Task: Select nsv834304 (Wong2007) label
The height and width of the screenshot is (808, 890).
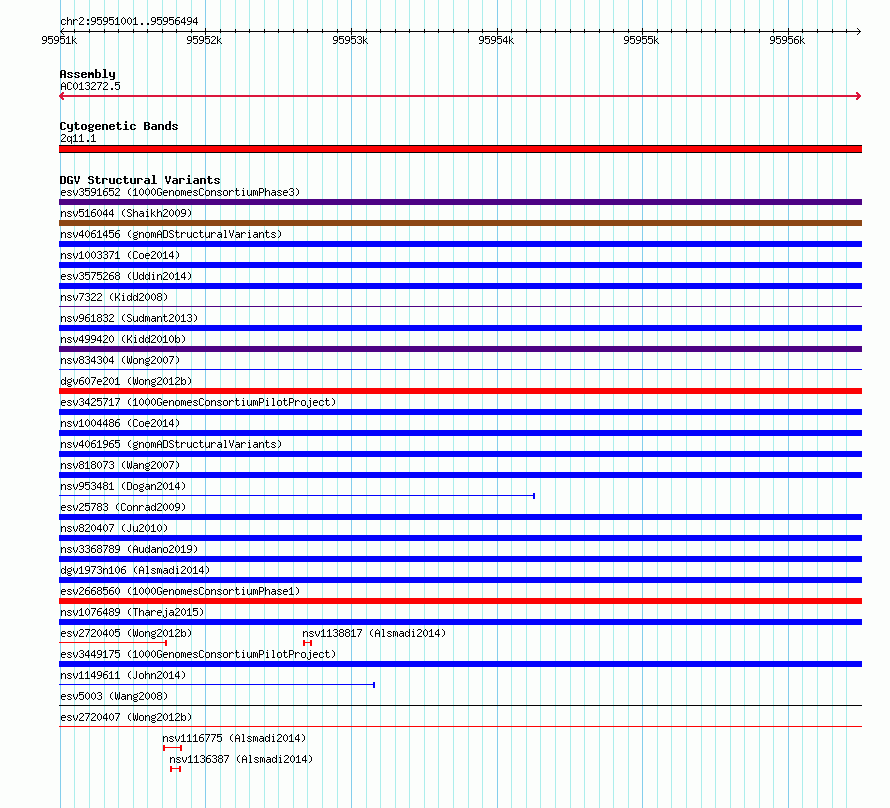Action: [120, 360]
